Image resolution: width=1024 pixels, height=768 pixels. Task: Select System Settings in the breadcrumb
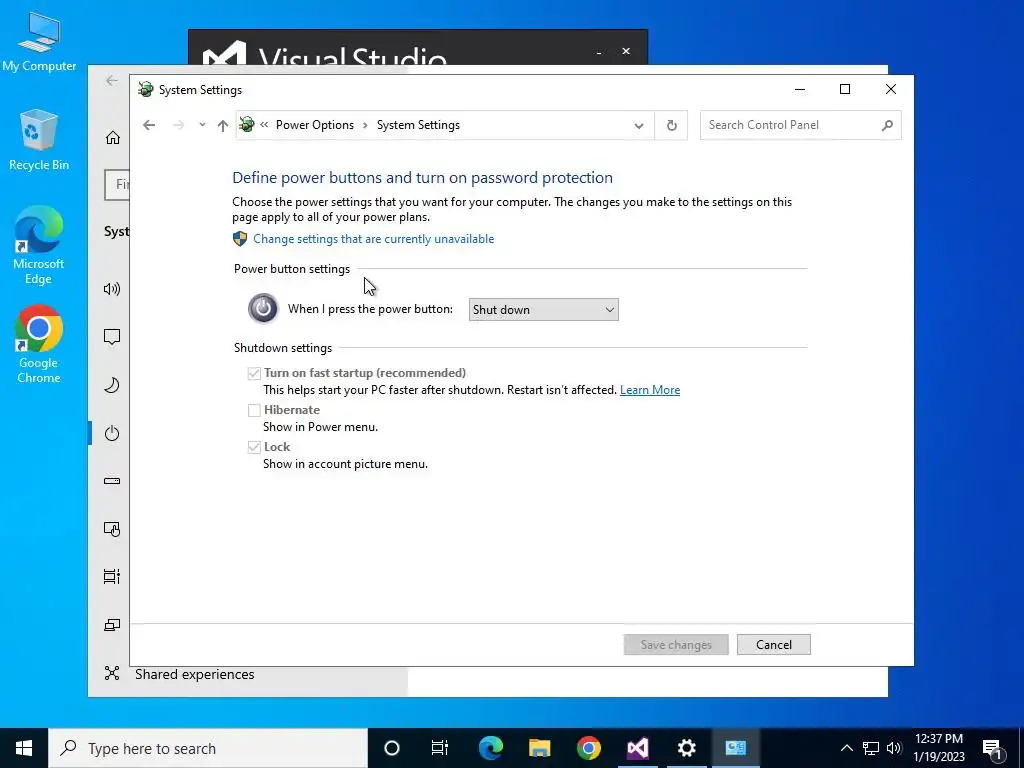pyautogui.click(x=418, y=125)
